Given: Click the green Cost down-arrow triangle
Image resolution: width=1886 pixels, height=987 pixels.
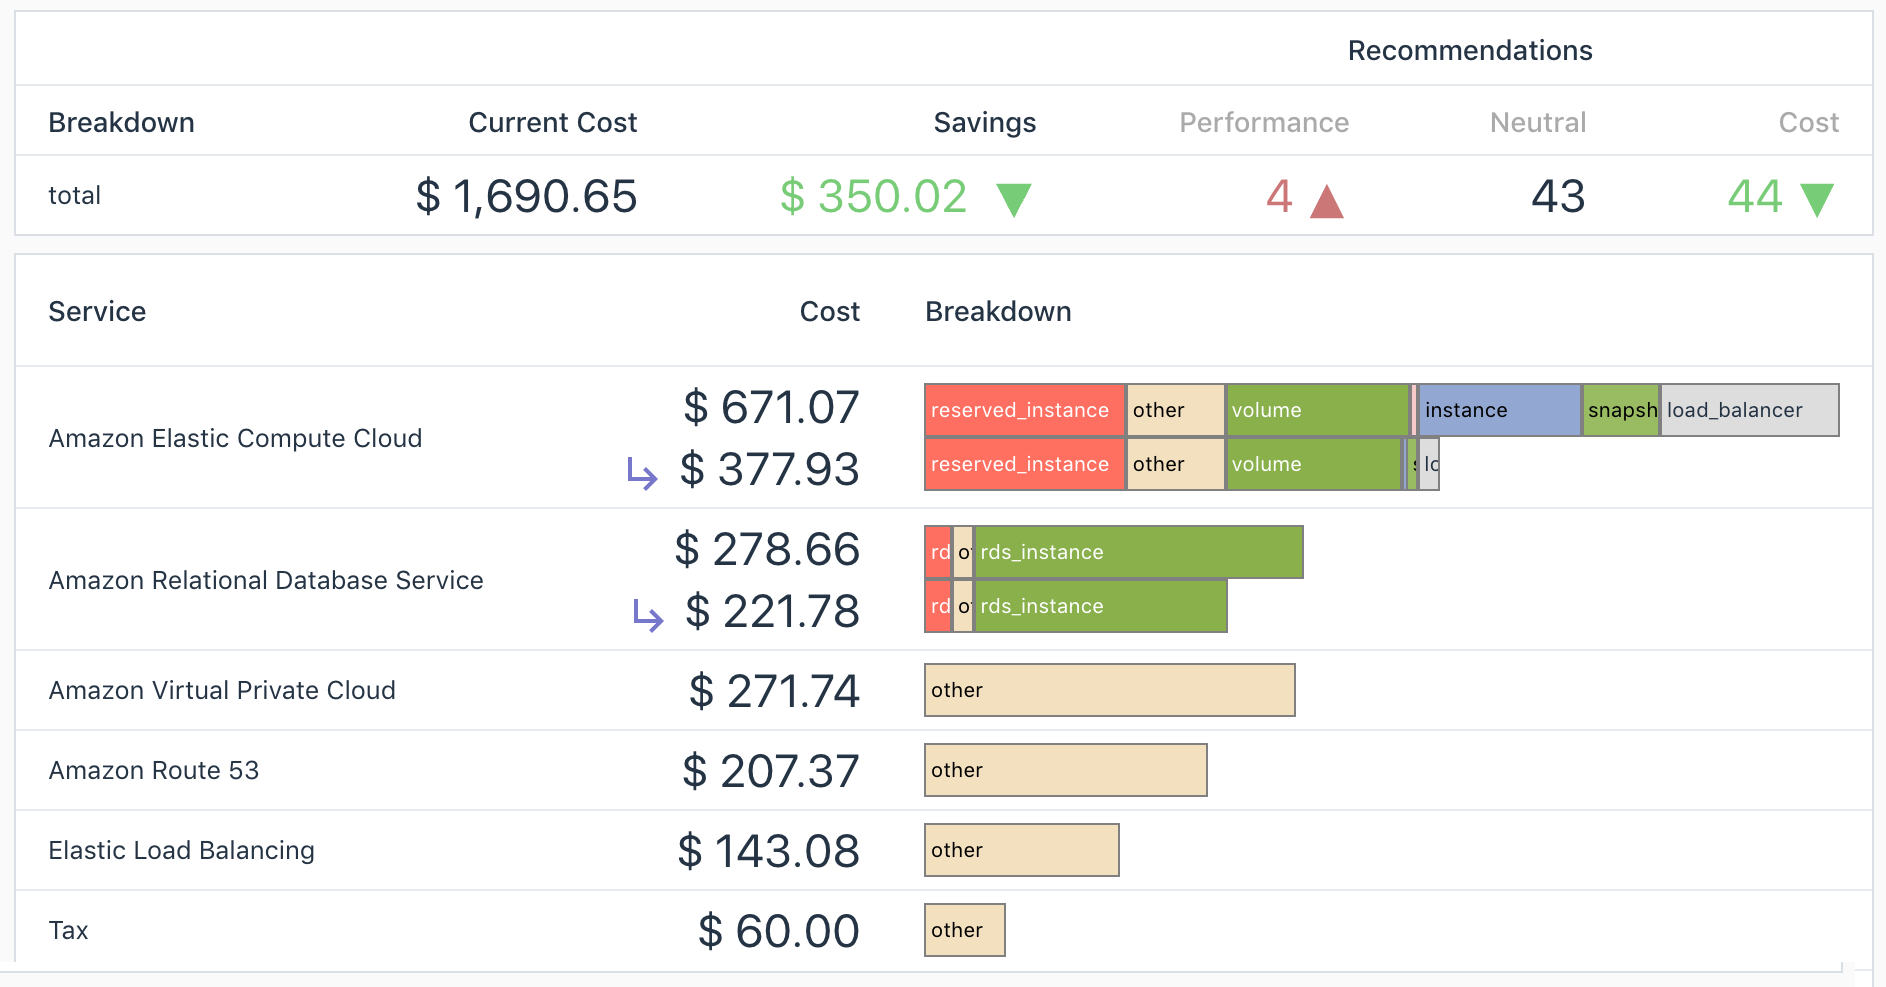Looking at the screenshot, I should (x=1818, y=198).
